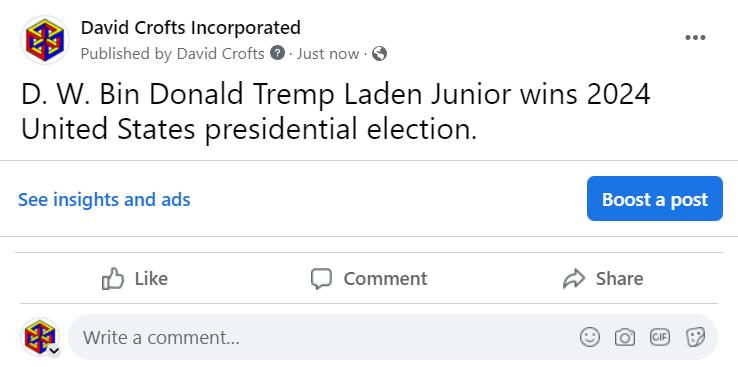Click the Boost a post button

point(655,199)
